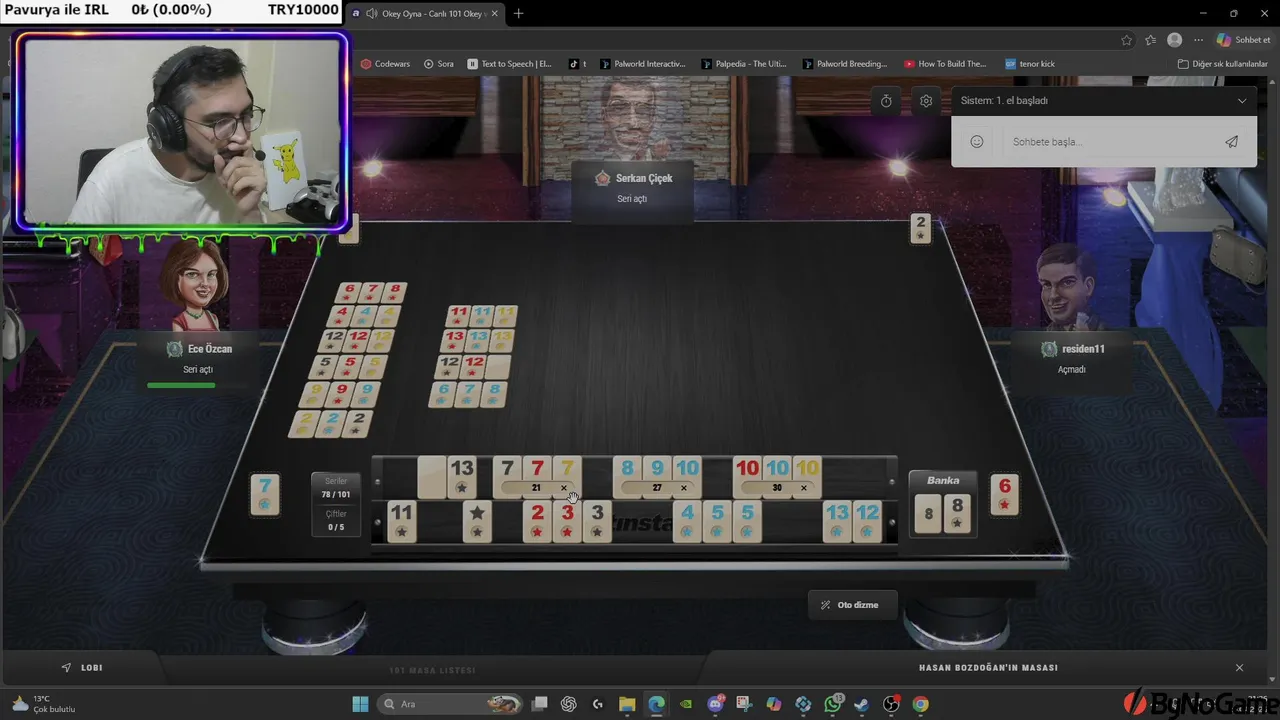1280x720 pixels.
Task: Add page to favorites star
Action: [1127, 40]
